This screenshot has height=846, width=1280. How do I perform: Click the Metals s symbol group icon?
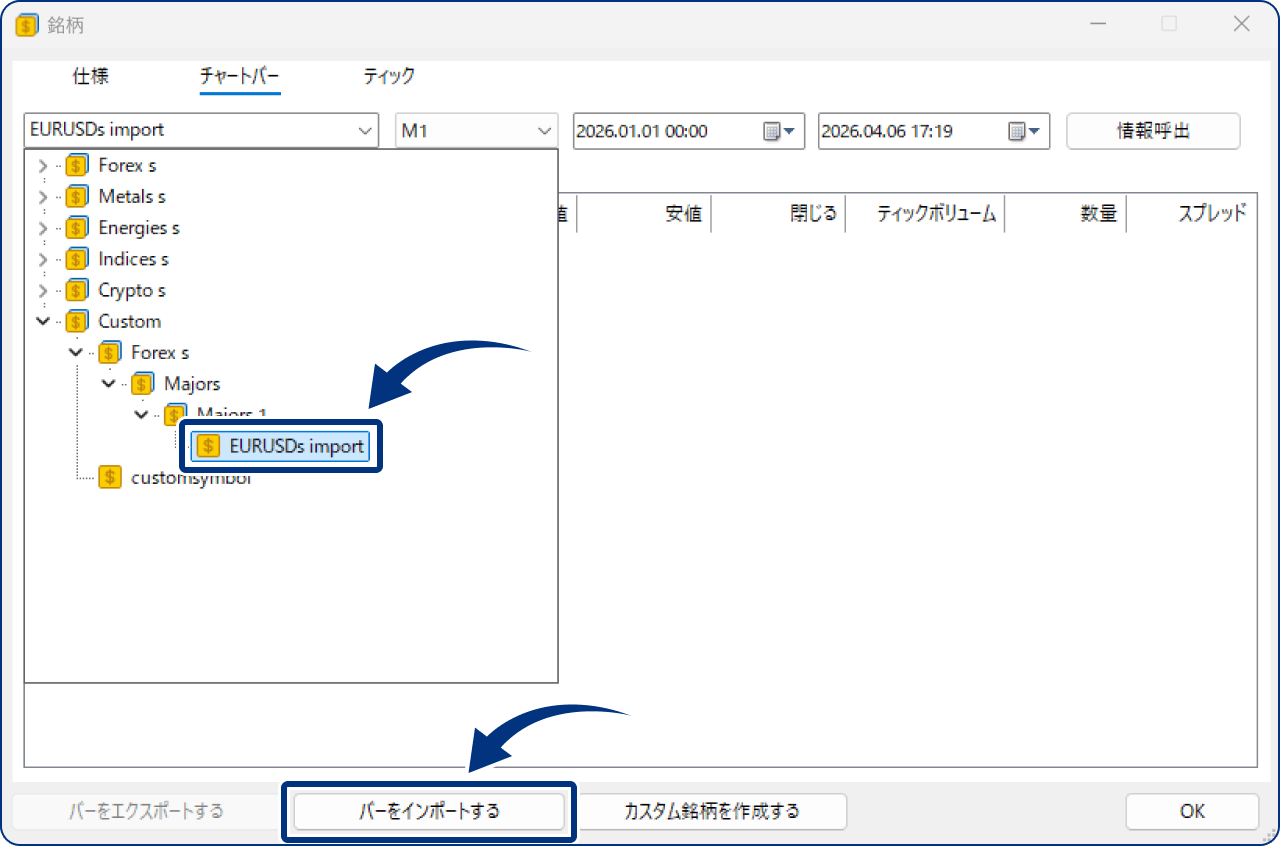[x=77, y=197]
